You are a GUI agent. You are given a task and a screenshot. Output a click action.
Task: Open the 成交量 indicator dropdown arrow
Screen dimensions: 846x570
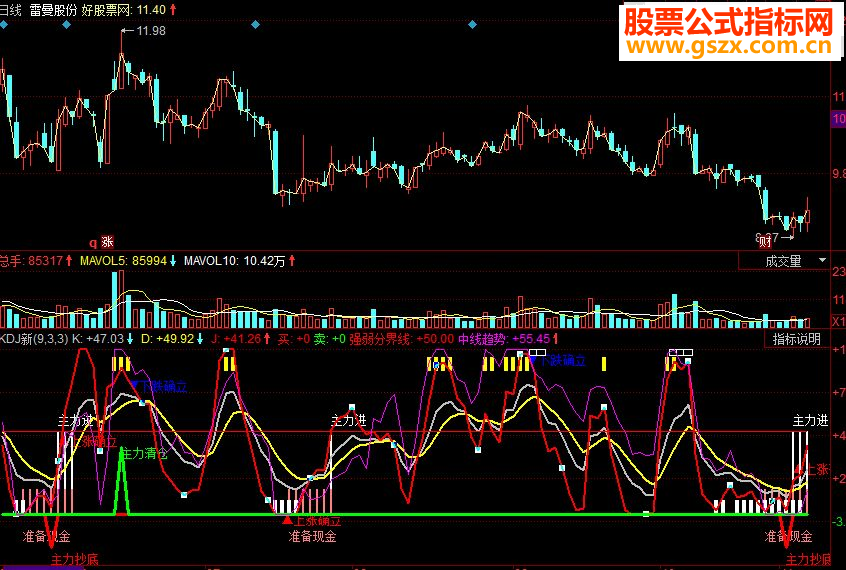(x=822, y=260)
